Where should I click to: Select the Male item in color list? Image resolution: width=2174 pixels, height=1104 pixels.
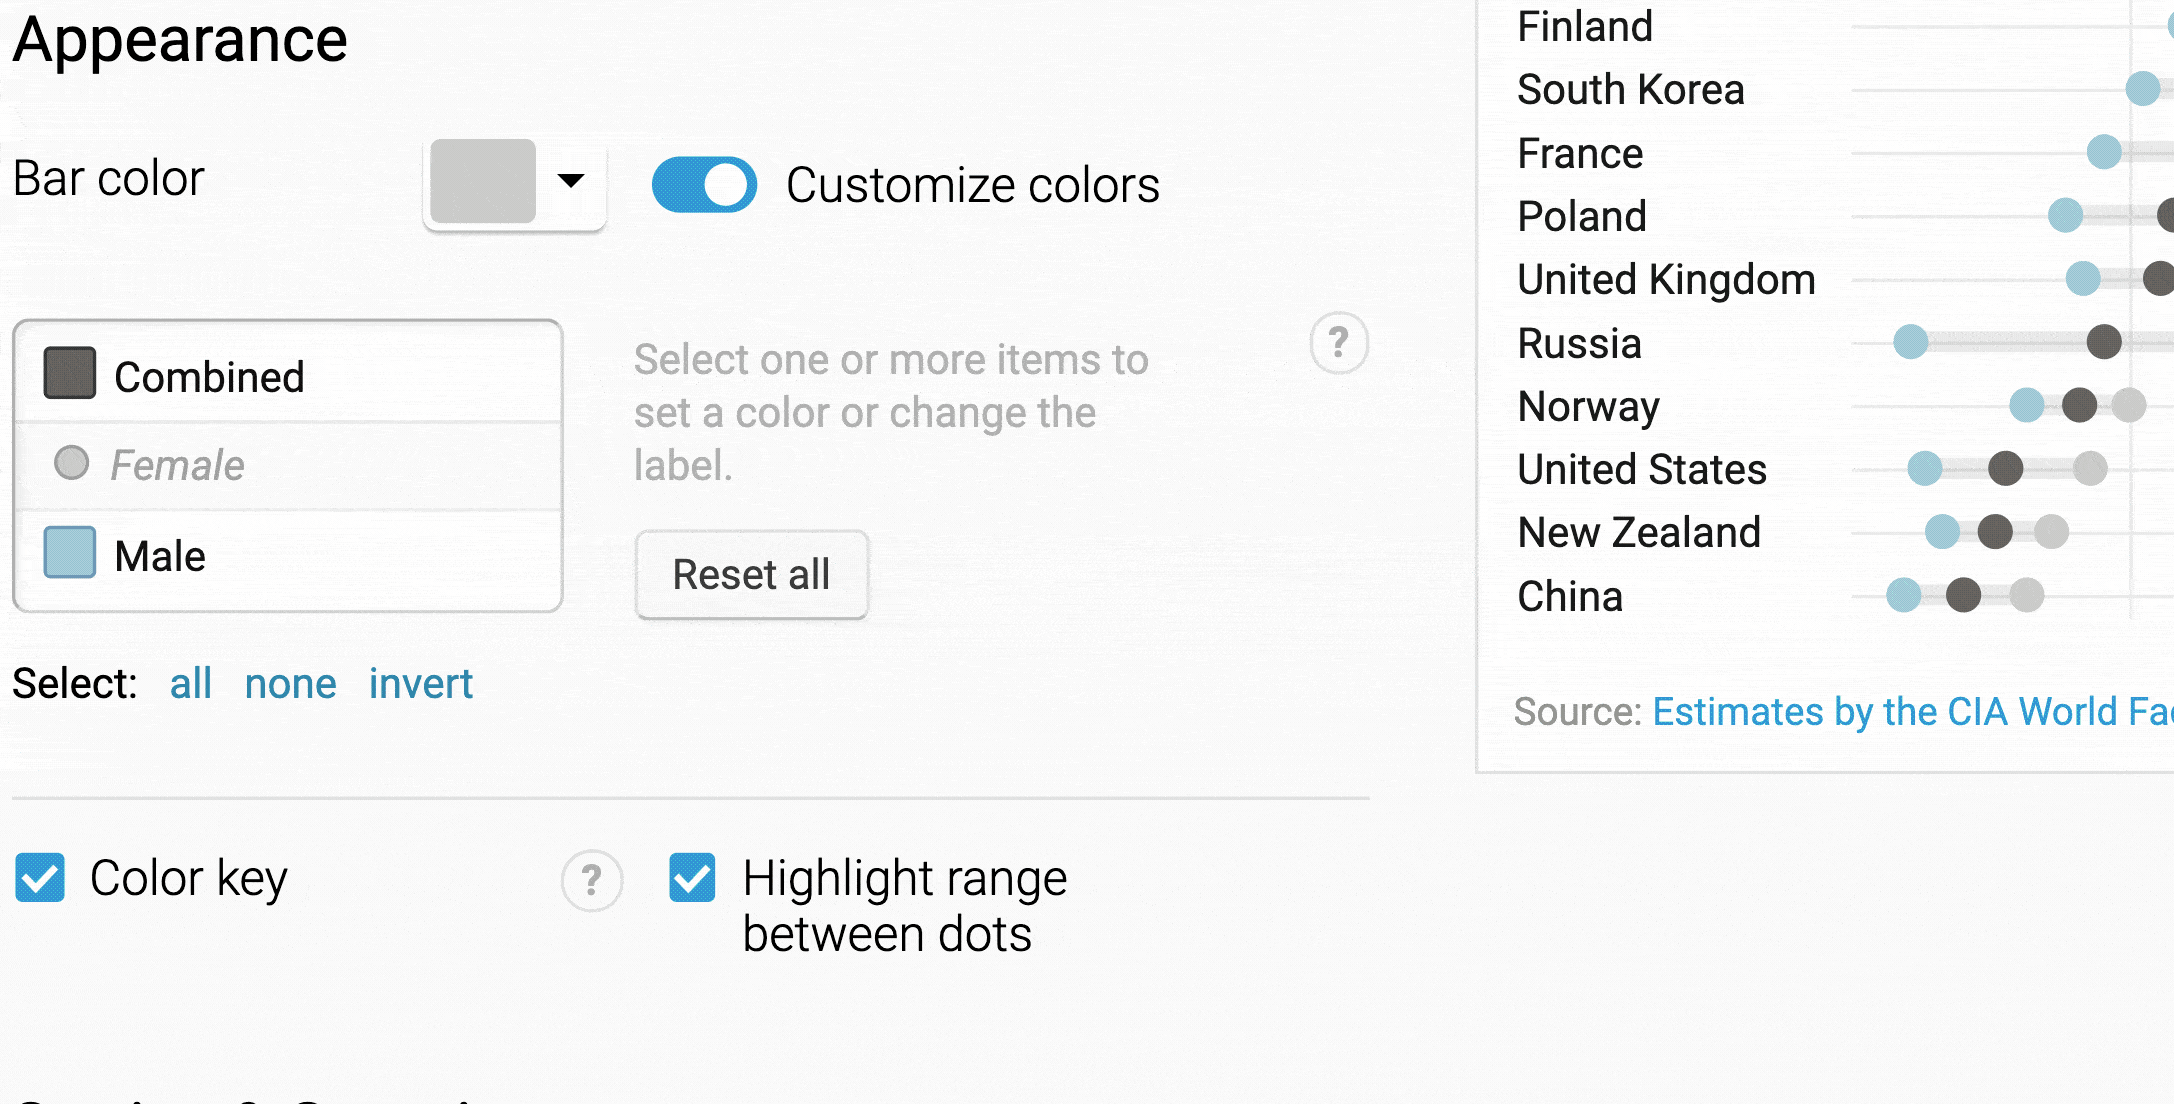pyautogui.click(x=288, y=556)
